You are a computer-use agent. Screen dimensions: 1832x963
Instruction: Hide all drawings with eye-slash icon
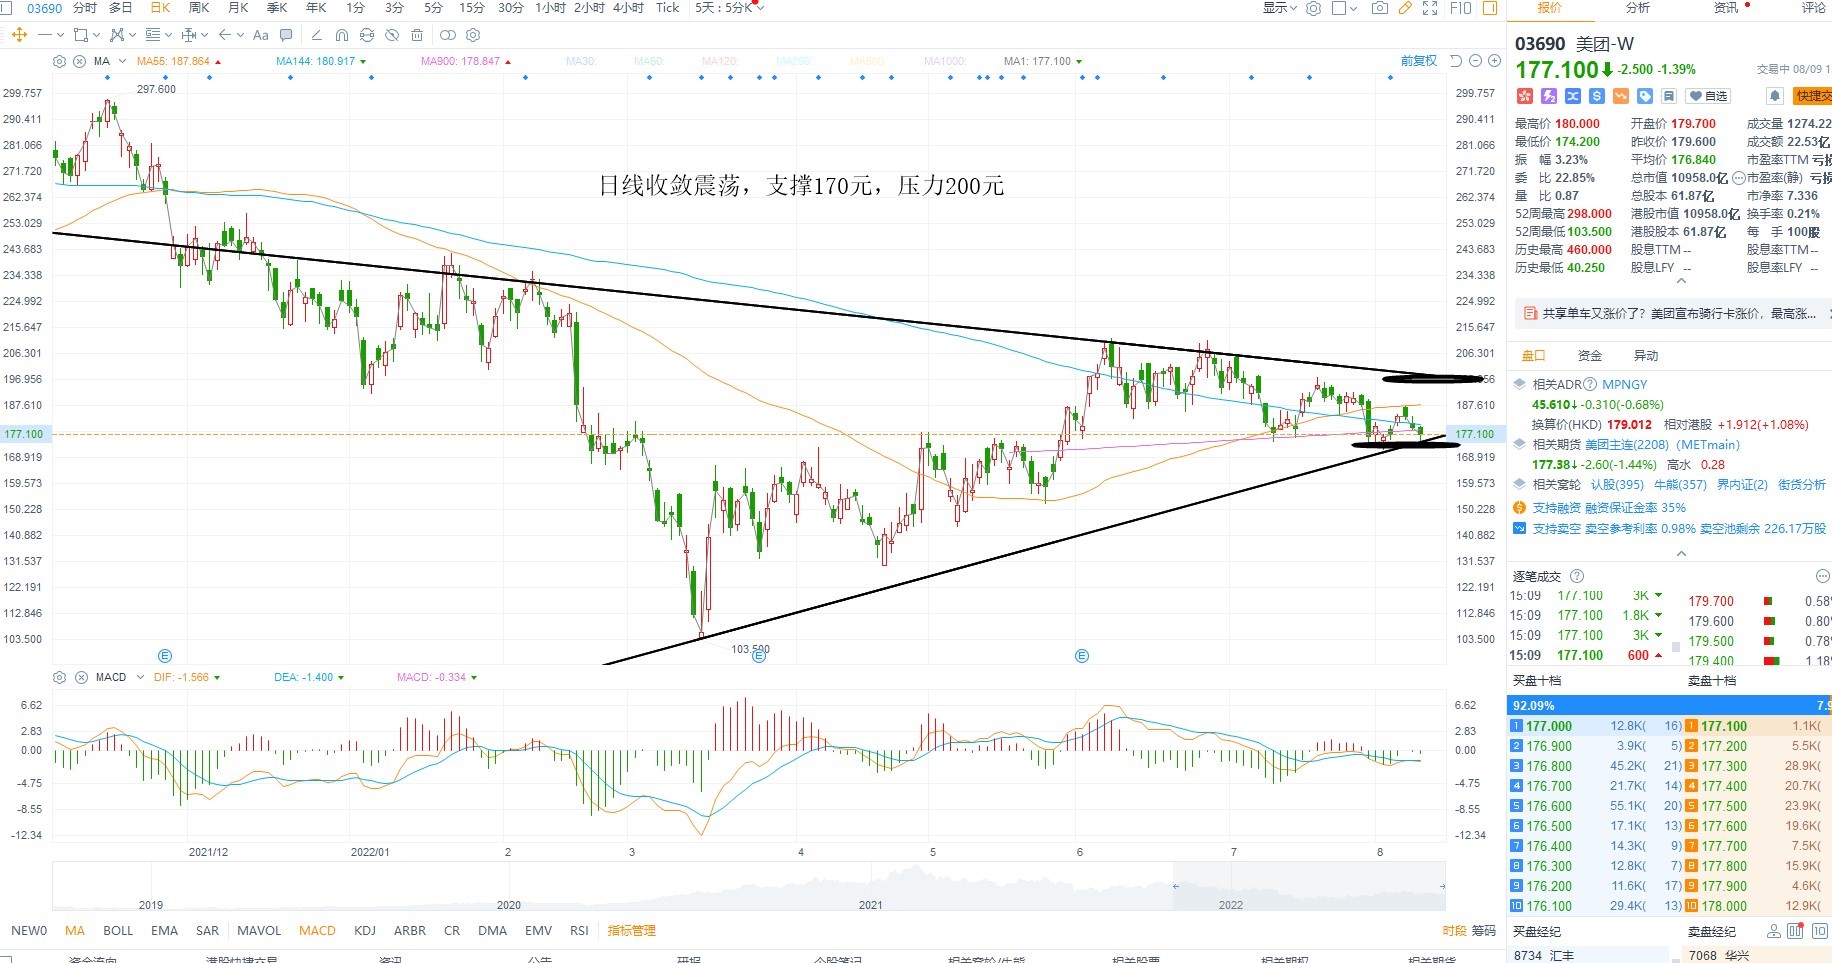click(392, 35)
